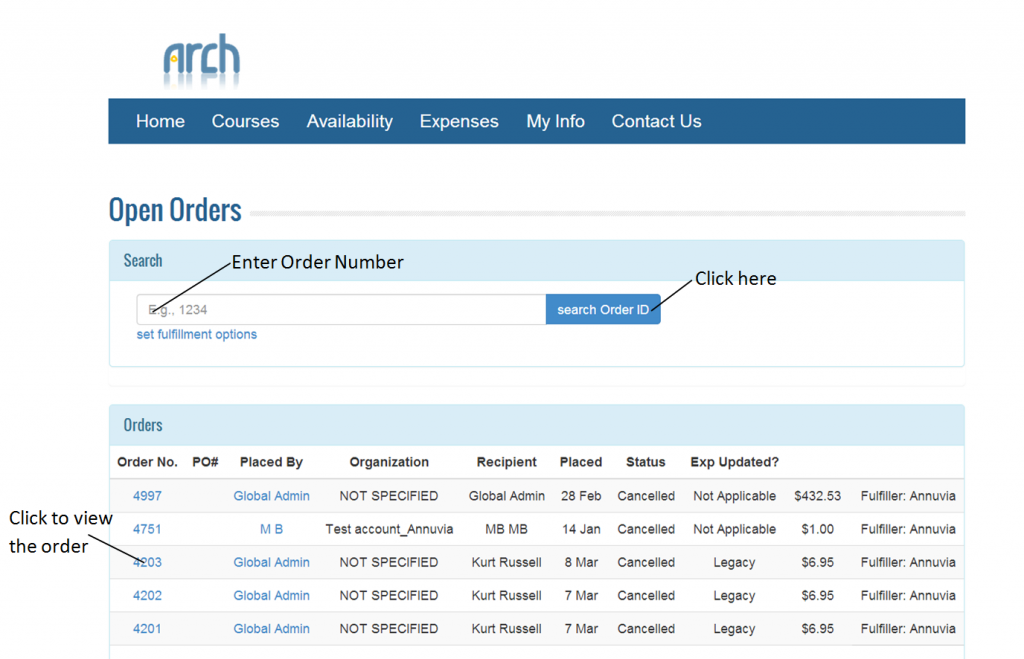Viewport: 1024px width, 659px height.
Task: Click Global Admin link in order 4202 row
Action: click(272, 596)
